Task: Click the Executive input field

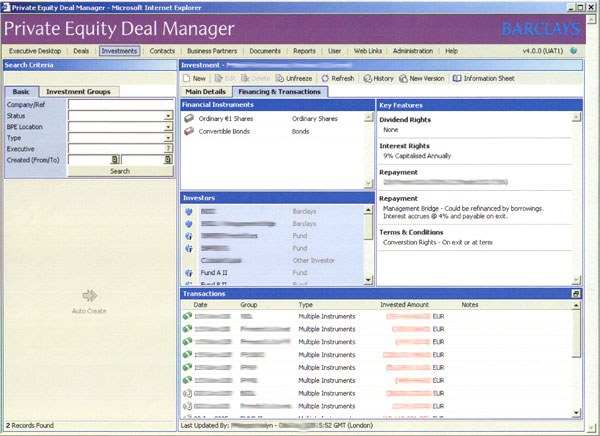Action: tap(116, 149)
